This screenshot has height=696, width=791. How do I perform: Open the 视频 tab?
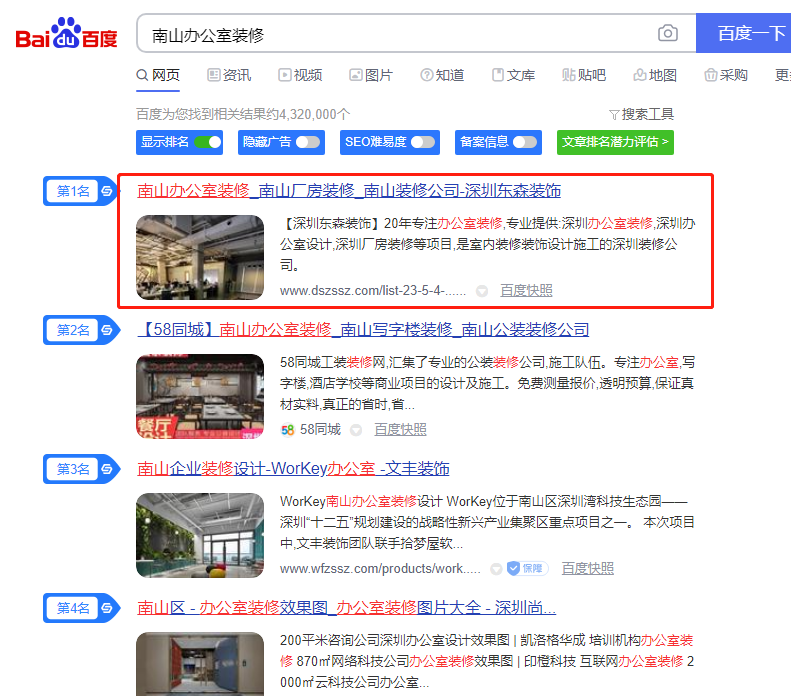pos(300,76)
